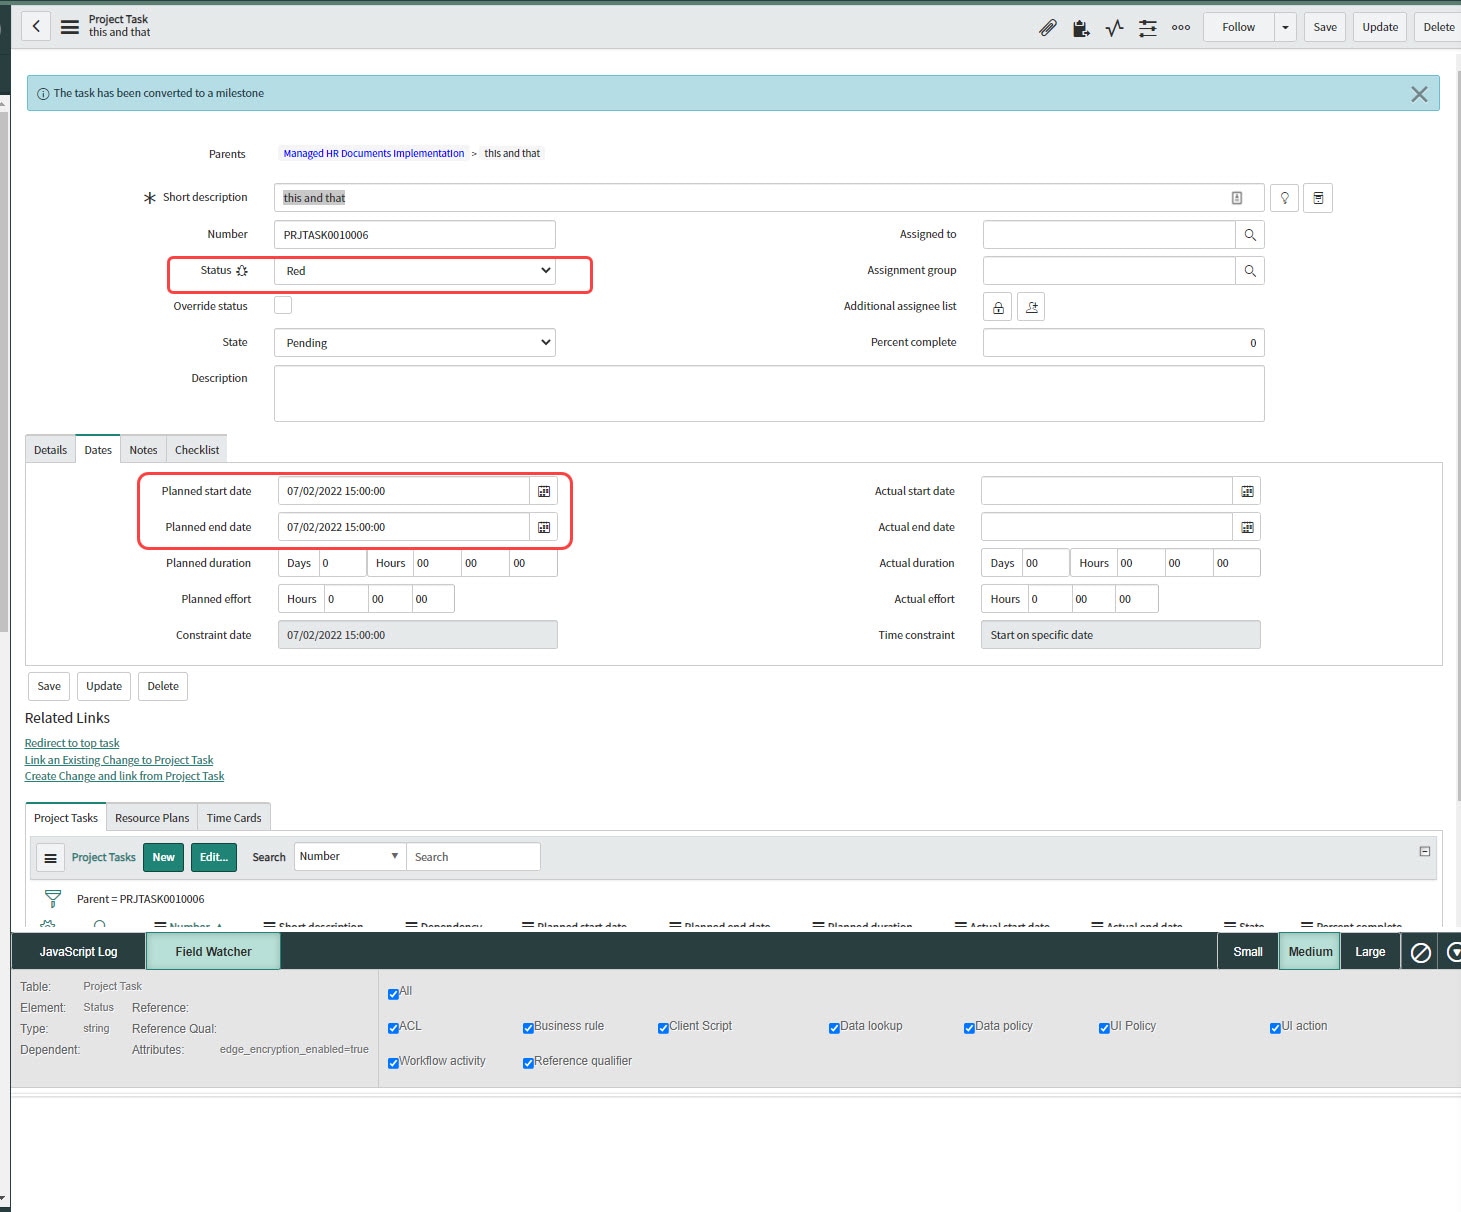Click the clipboard template icon in the header
The height and width of the screenshot is (1212, 1461).
point(1081,28)
